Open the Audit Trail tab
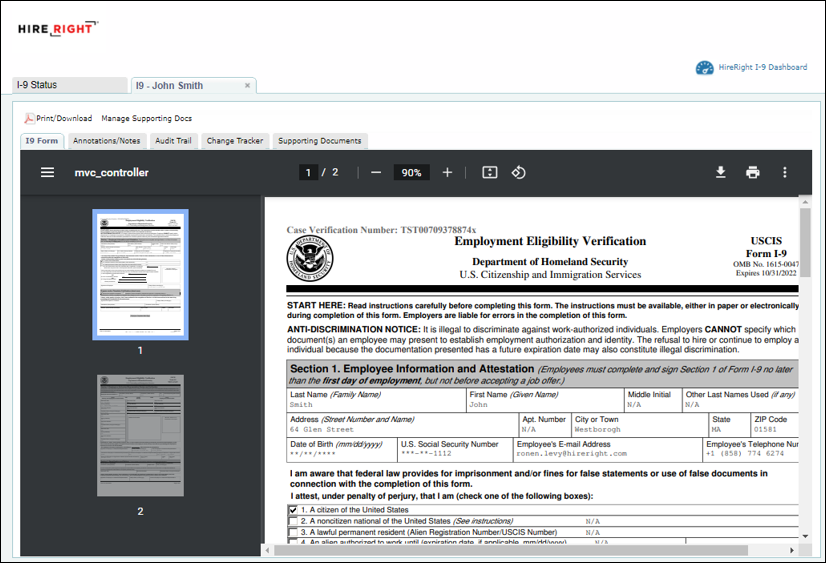 click(x=173, y=141)
